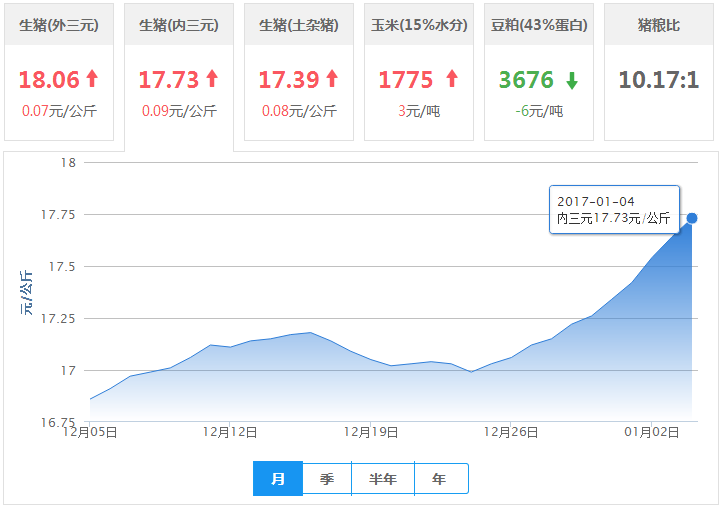The height and width of the screenshot is (511, 724).
Task: Open the 豆粕(43%蛋白) price card
Action: tap(539, 72)
